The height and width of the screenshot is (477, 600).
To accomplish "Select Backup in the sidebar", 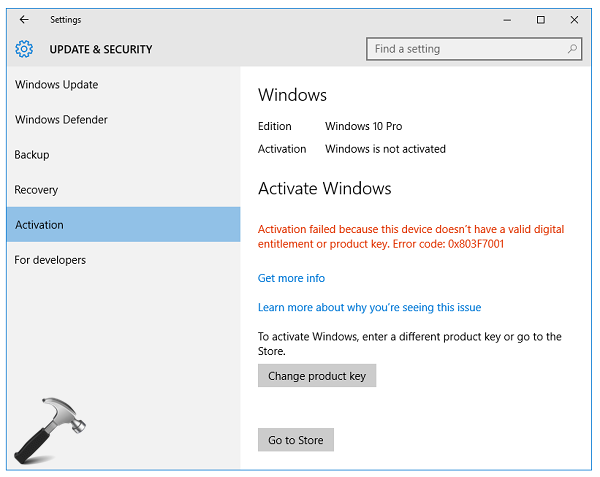I will (x=123, y=155).
